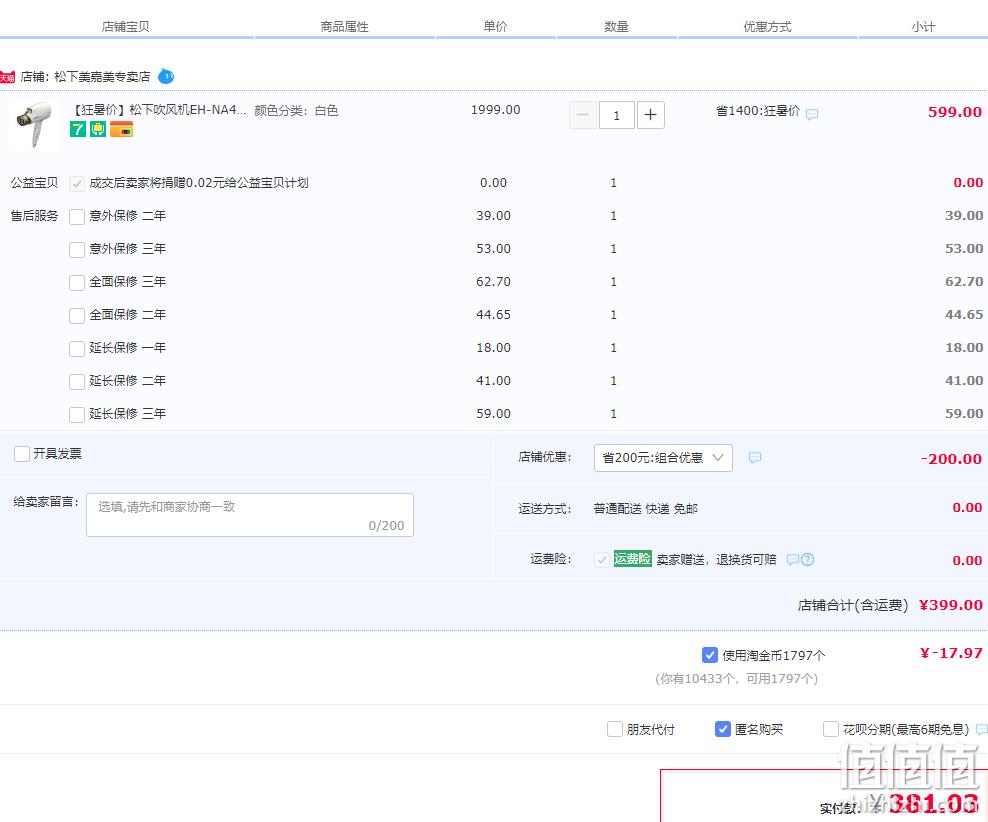Open the blue Wangwang chat icon for the store

[x=166, y=76]
